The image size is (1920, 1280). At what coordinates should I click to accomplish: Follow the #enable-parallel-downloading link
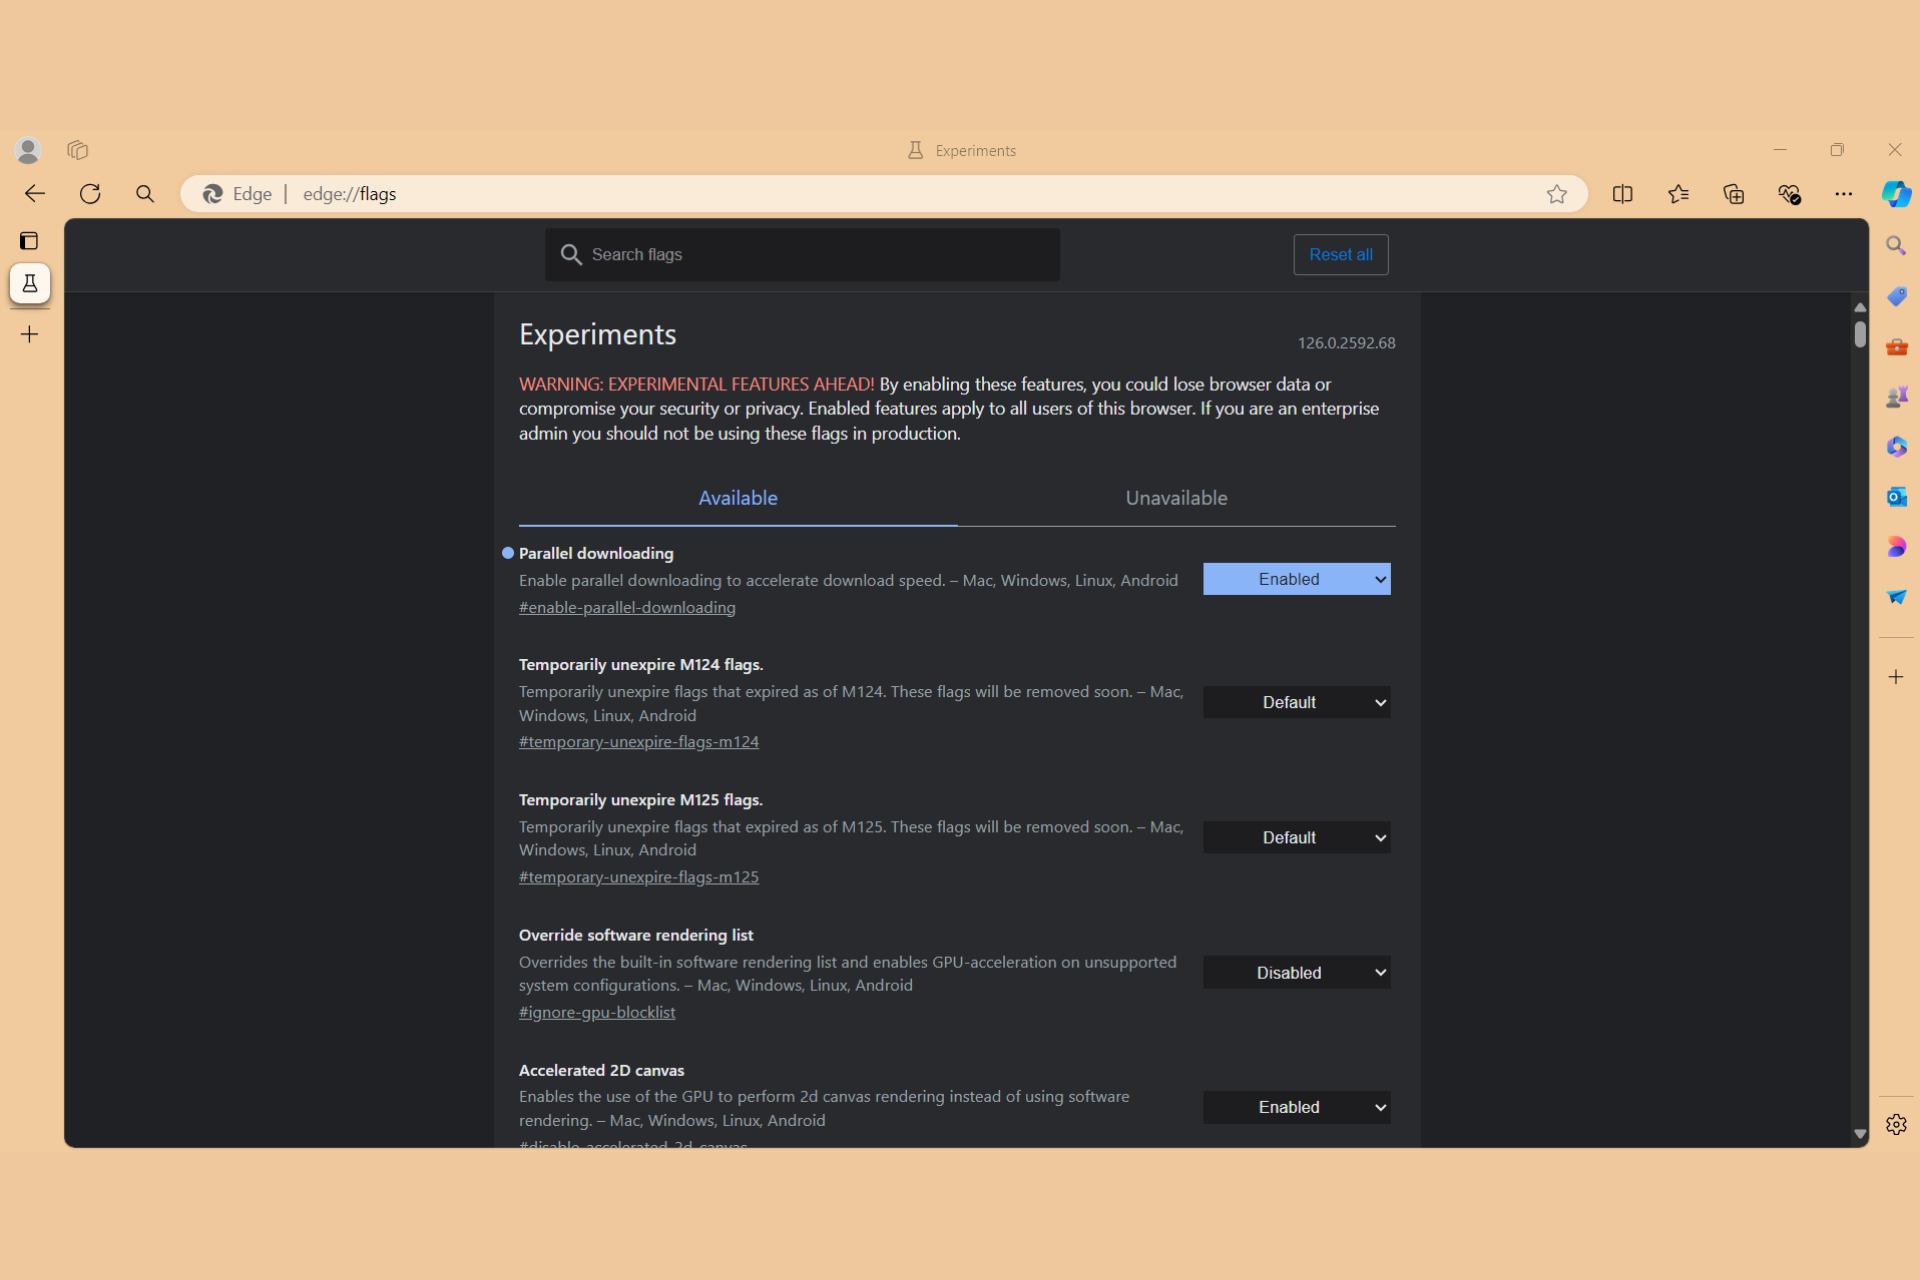coord(627,608)
